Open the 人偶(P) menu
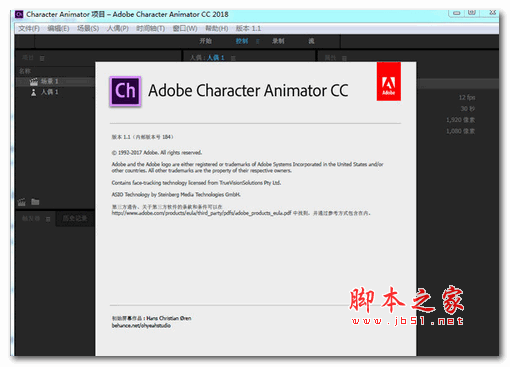The height and width of the screenshot is (367, 510). point(118,28)
